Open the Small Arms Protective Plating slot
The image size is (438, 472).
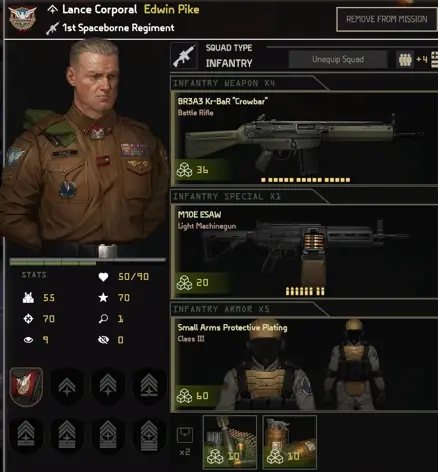[x=304, y=364]
